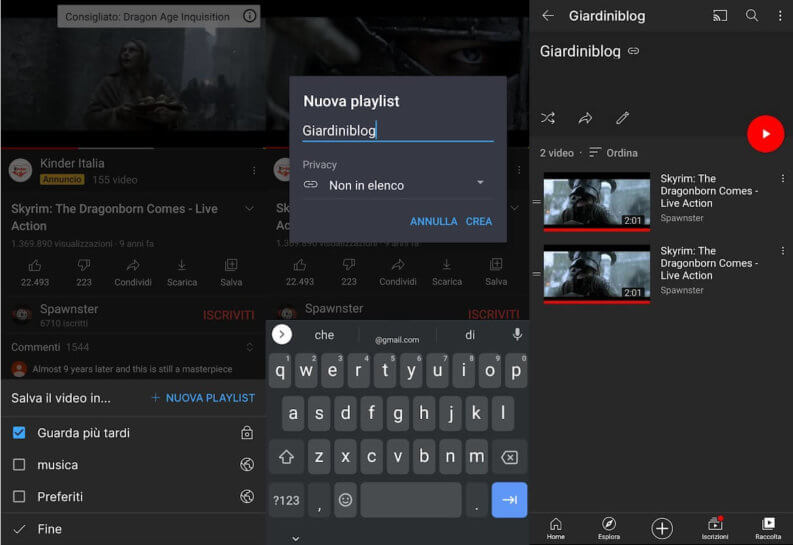Screen dimensions: 793x545
Task: Click the globe icon beside musica
Action: point(247,464)
